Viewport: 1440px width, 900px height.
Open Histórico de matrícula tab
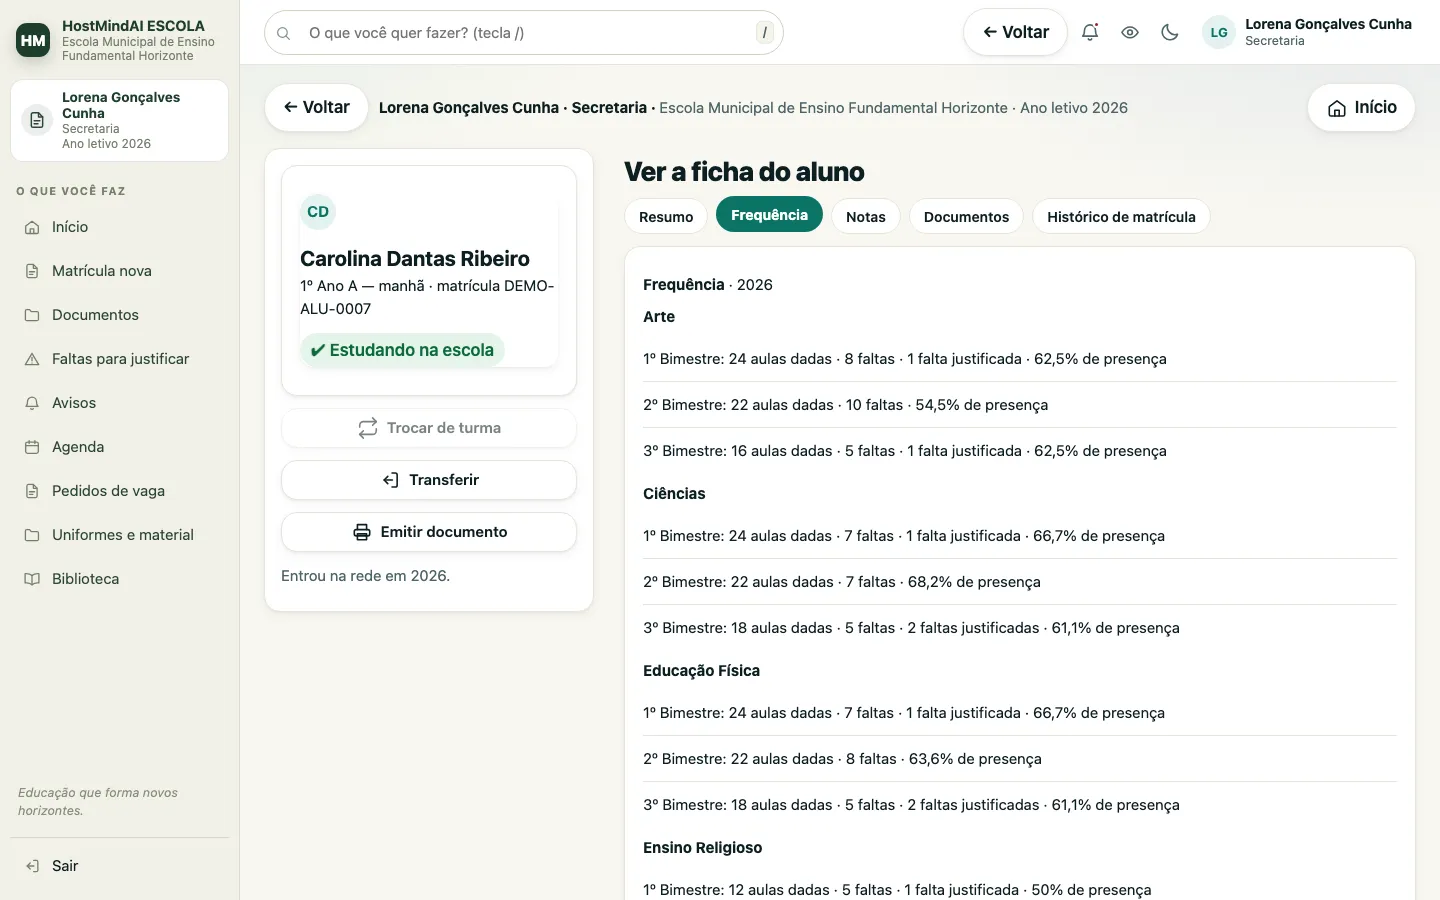[x=1121, y=217]
